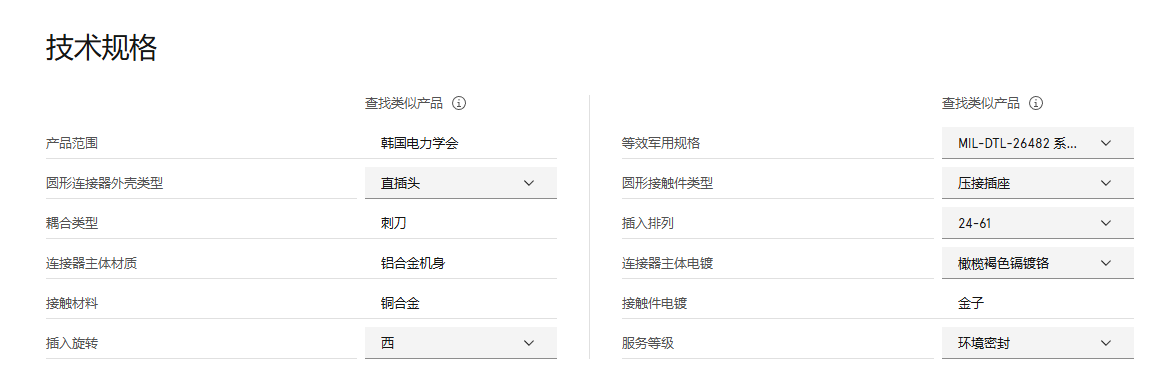
Task: Click the info icon above the MIL-DTL-26482 dropdown
Action: point(1036,104)
